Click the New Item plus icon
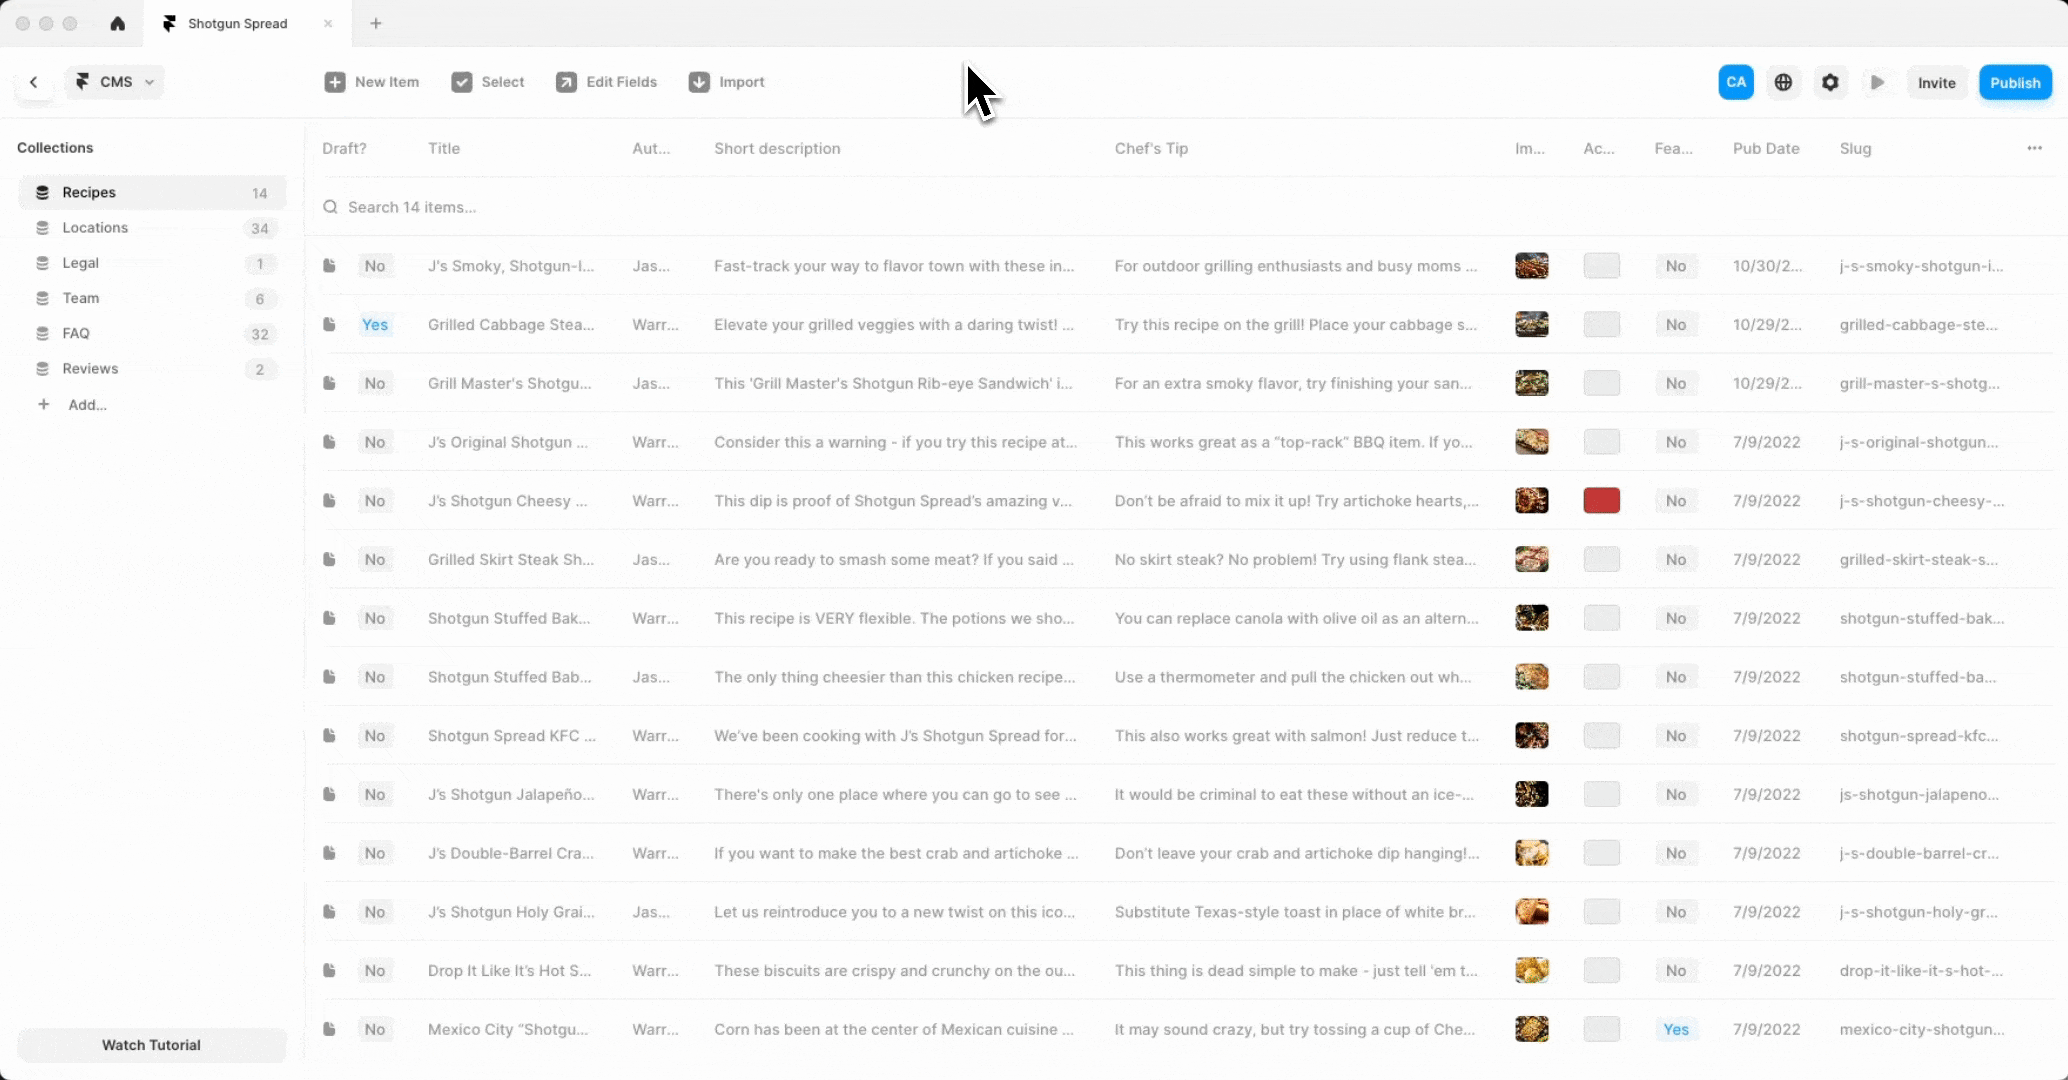This screenshot has height=1080, width=2068. (x=335, y=82)
